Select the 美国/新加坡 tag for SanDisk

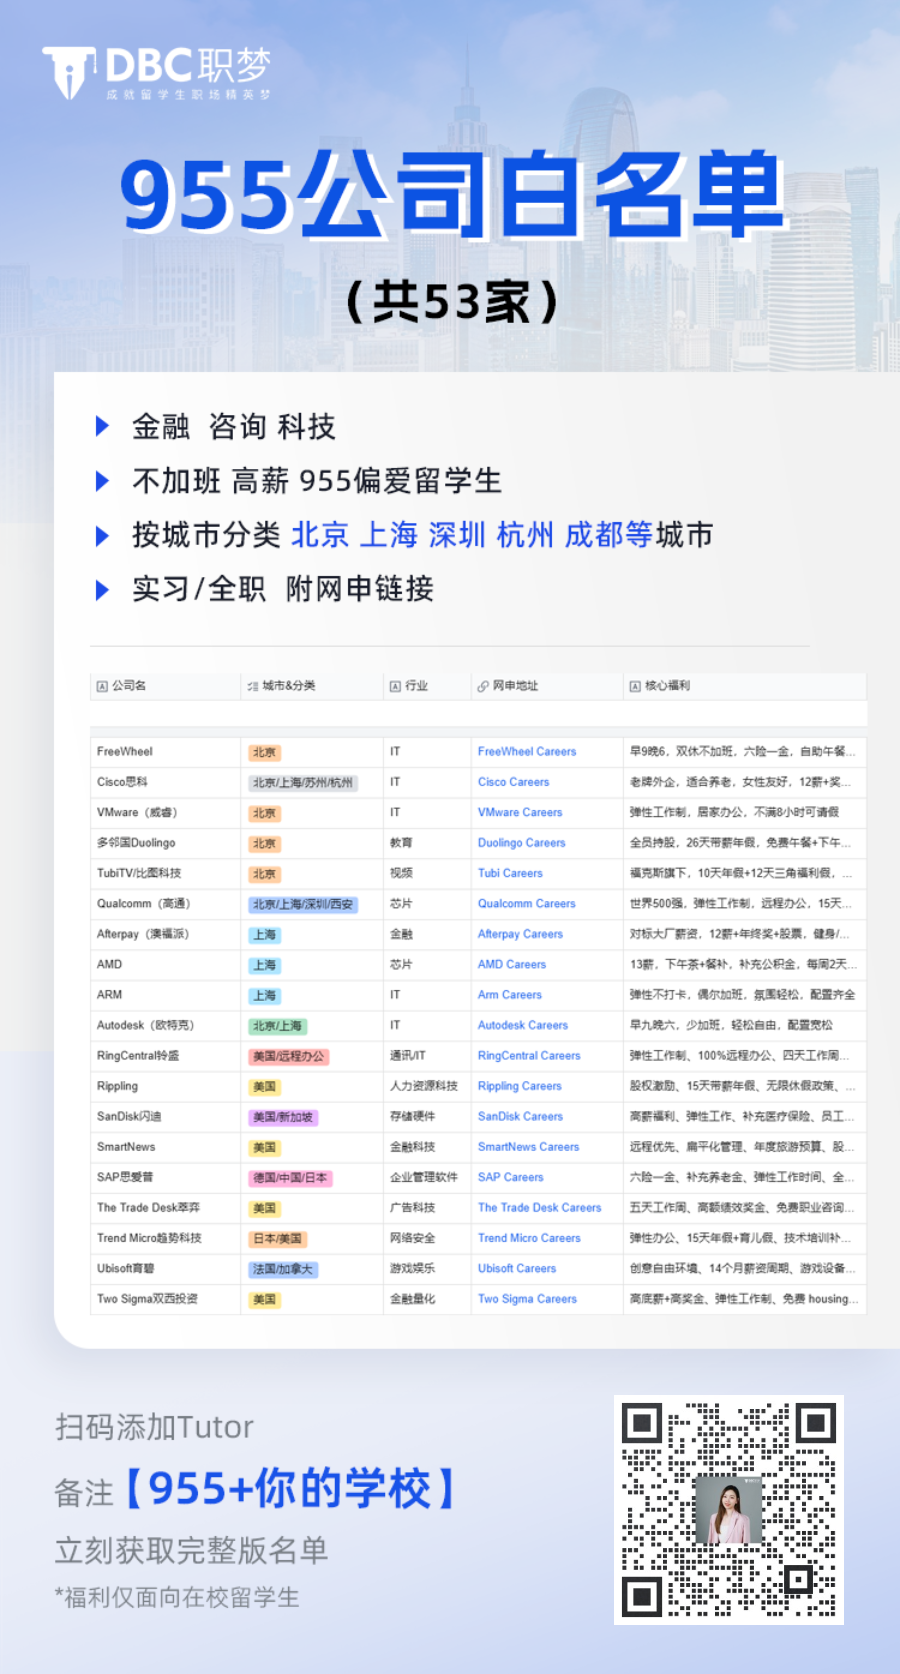(283, 1118)
